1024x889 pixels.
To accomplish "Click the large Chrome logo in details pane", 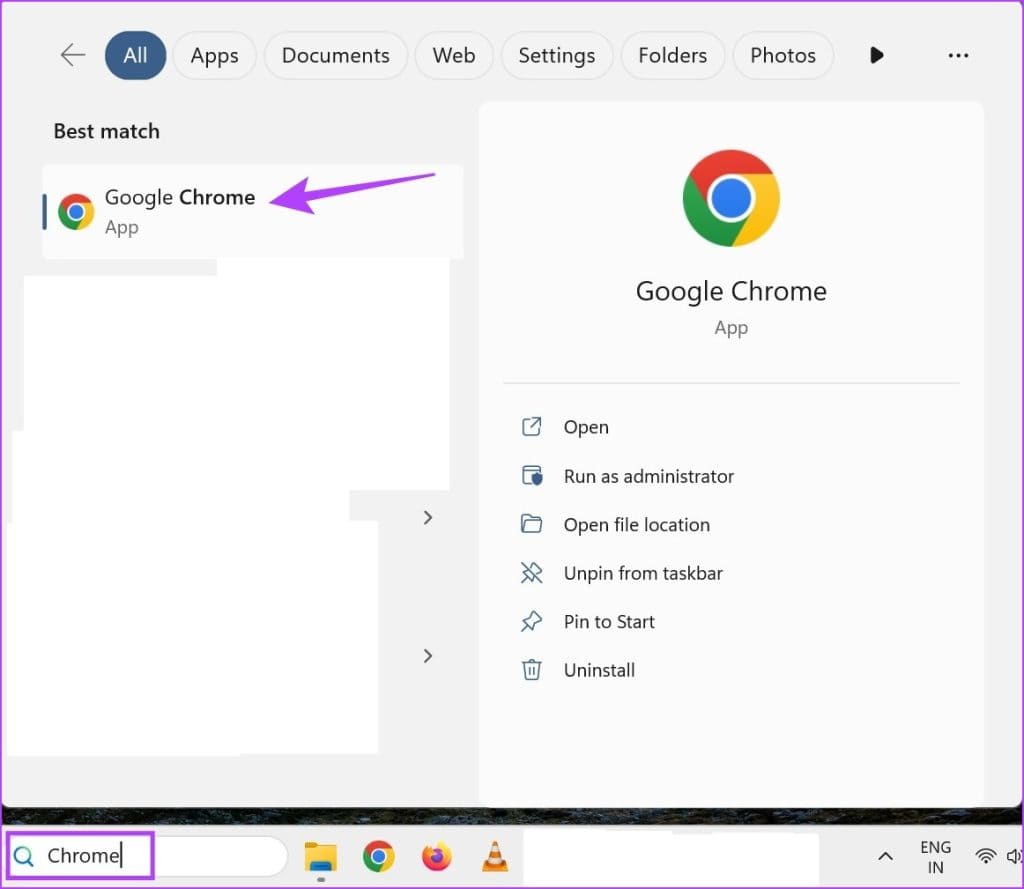I will [731, 198].
